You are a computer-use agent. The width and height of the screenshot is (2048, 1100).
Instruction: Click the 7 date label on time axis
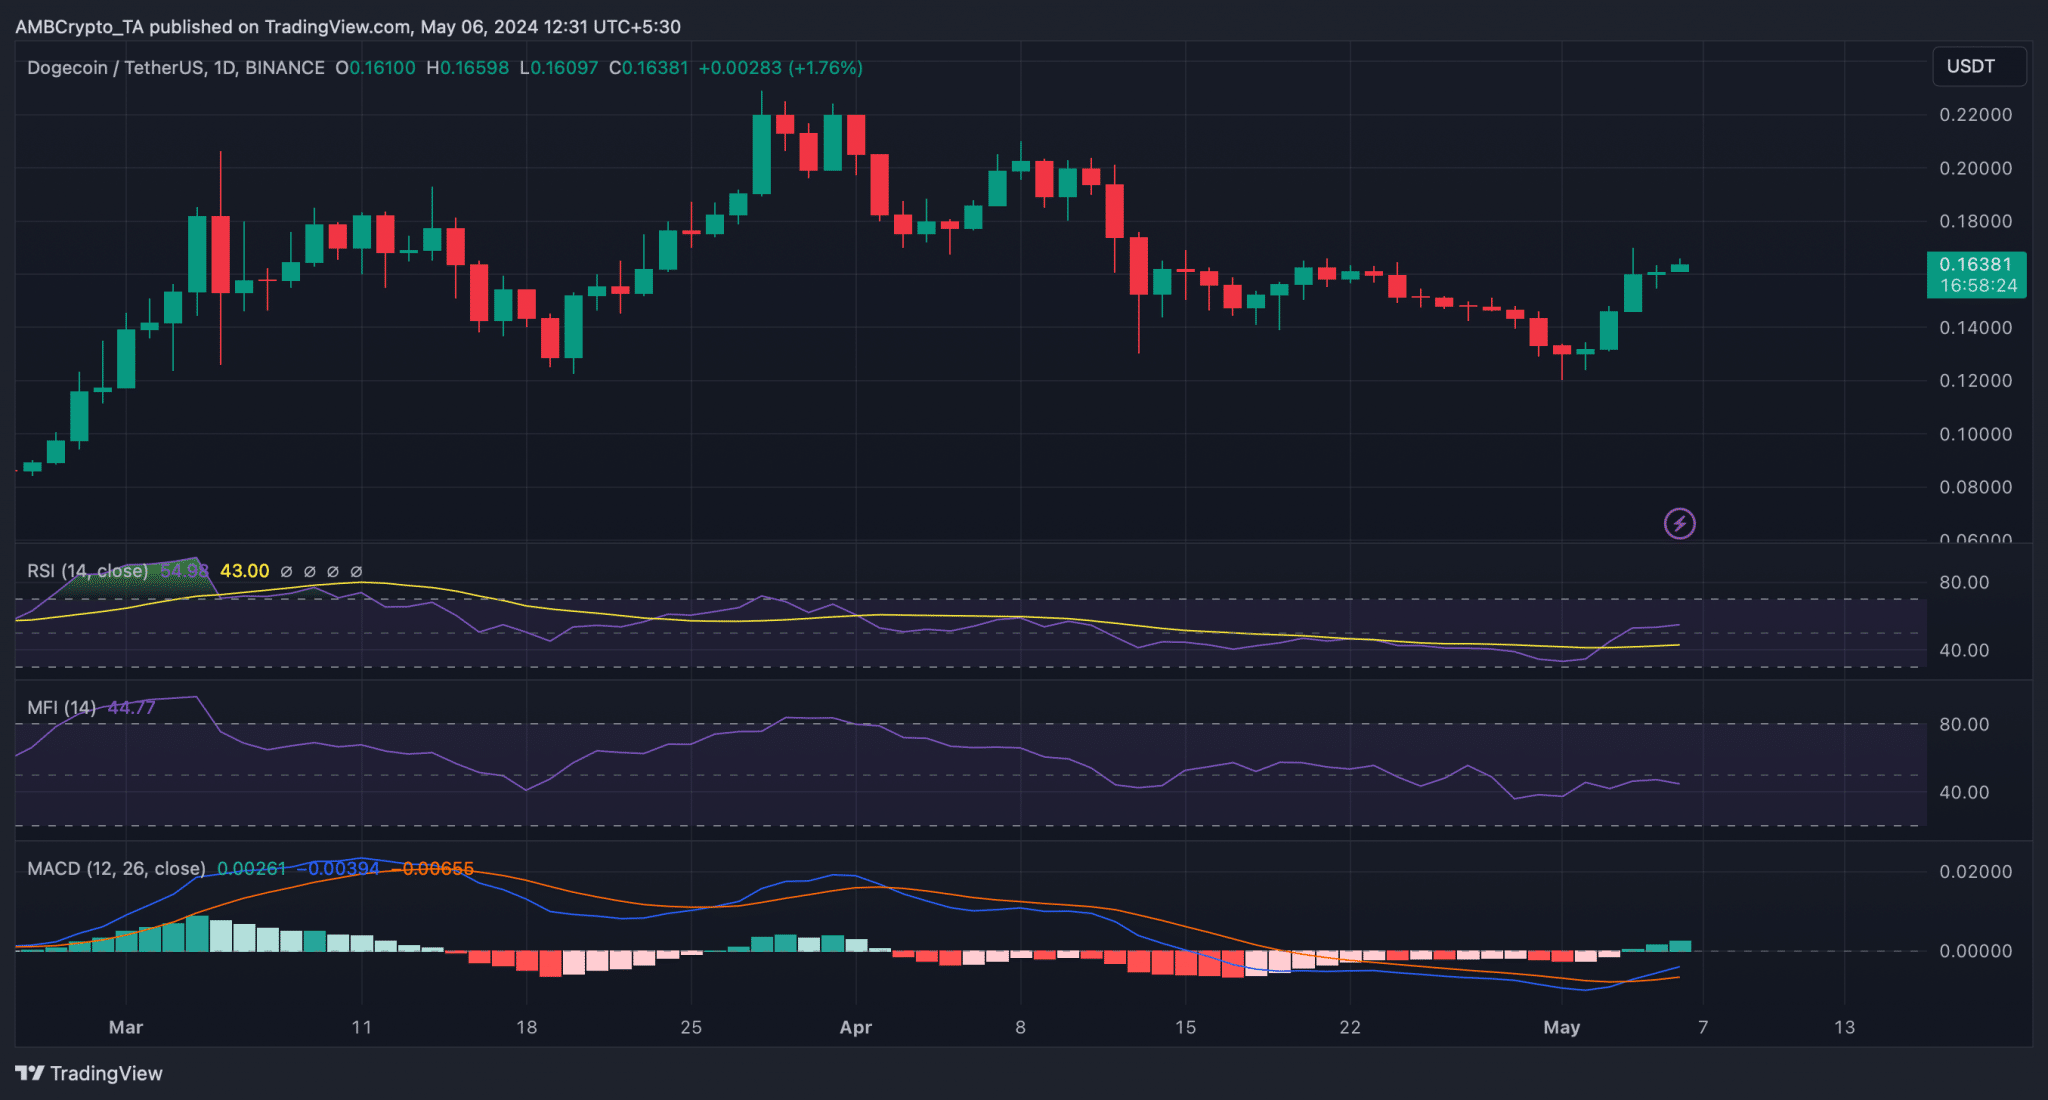pos(1703,1027)
